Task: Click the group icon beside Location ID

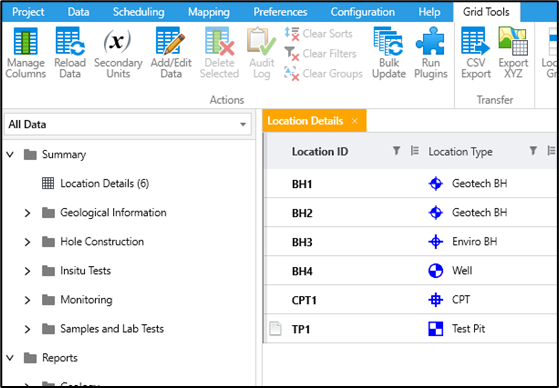Action: pos(414,151)
